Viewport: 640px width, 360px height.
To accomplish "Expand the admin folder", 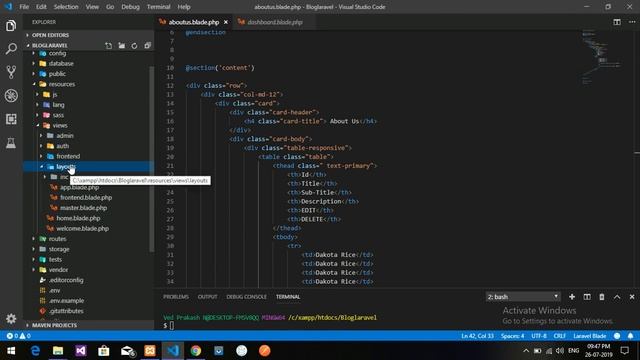I will (65, 136).
